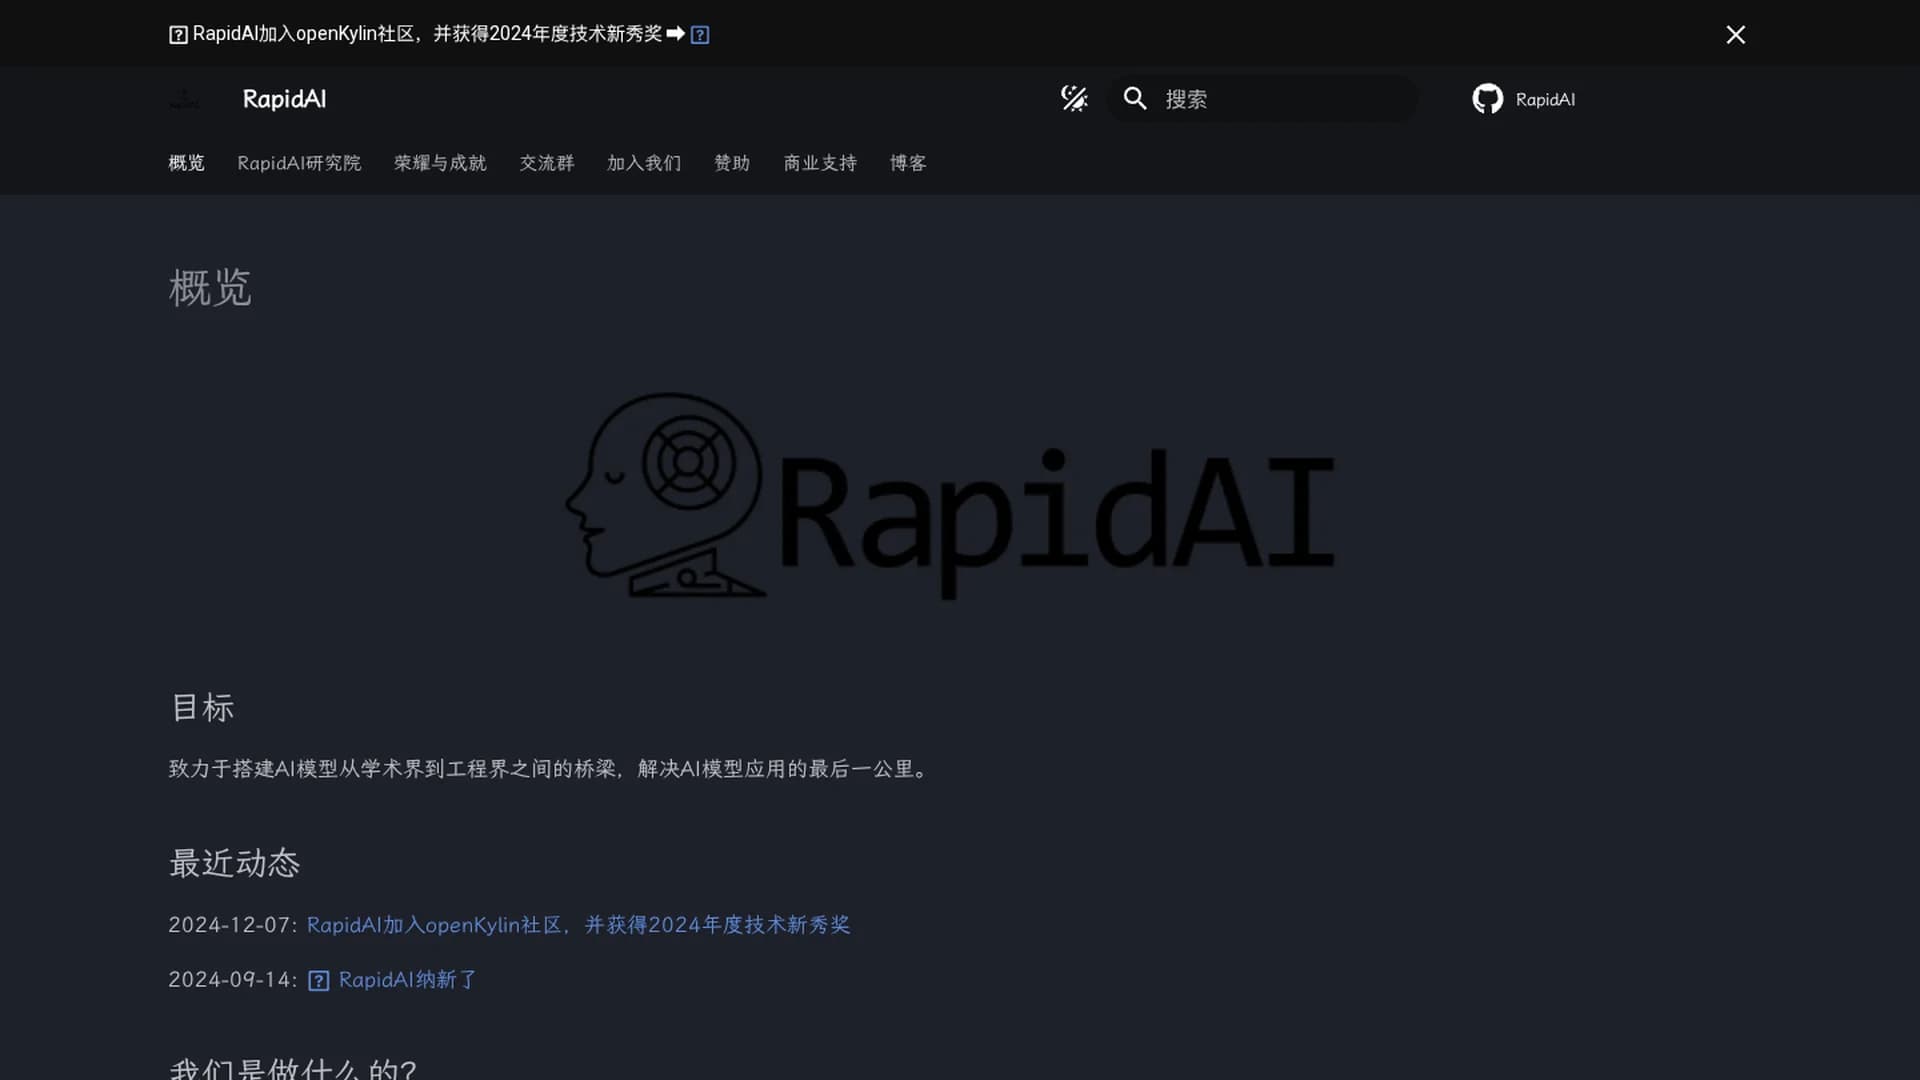1920x1080 pixels.
Task: Dismiss the announcement banner with X
Action: (1736, 35)
